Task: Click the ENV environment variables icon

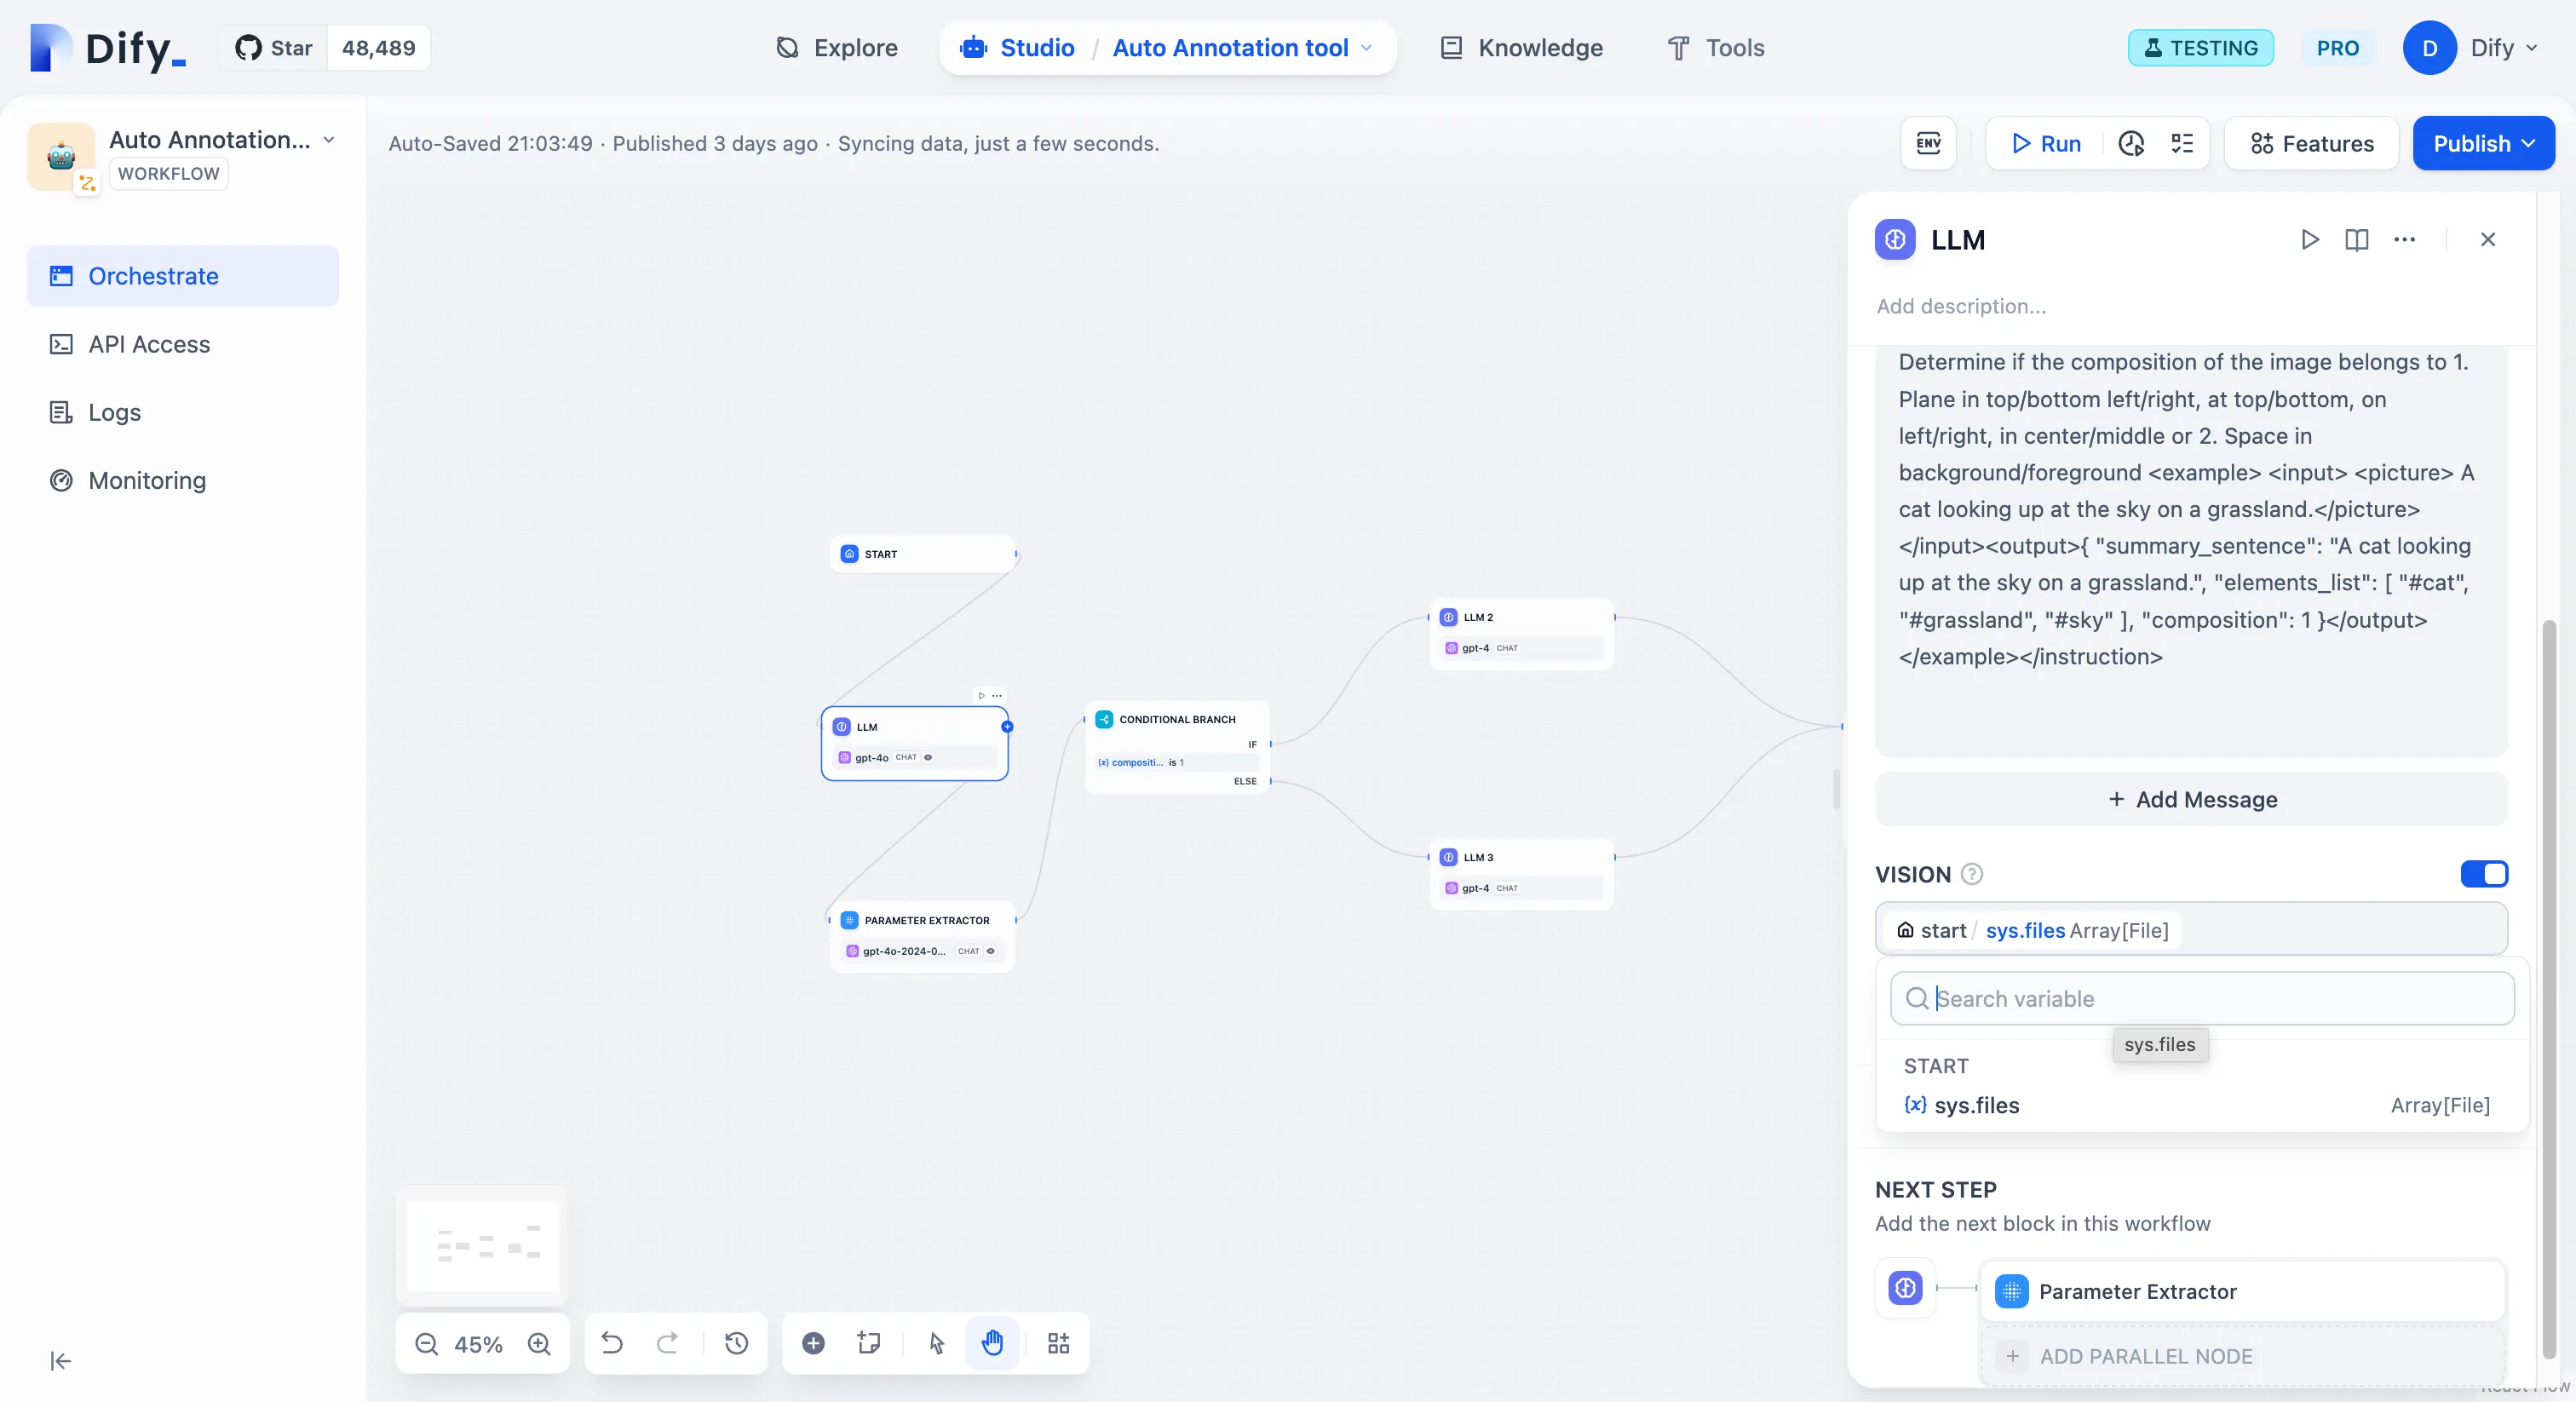Action: click(1928, 143)
